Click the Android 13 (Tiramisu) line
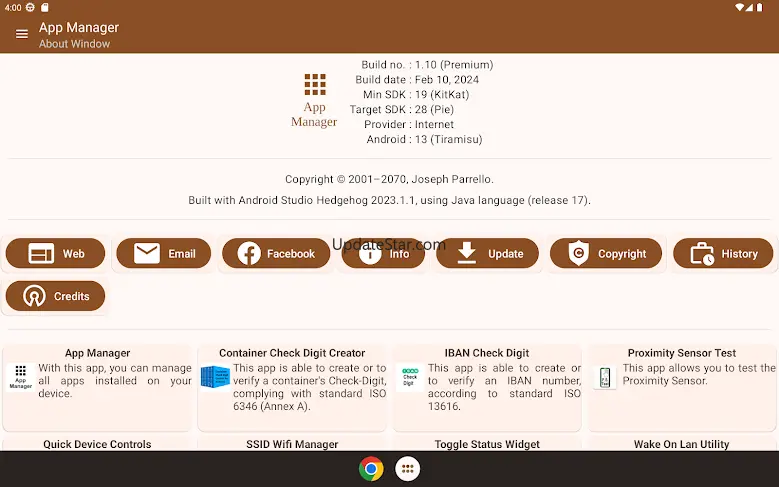The width and height of the screenshot is (779, 487). tap(424, 140)
